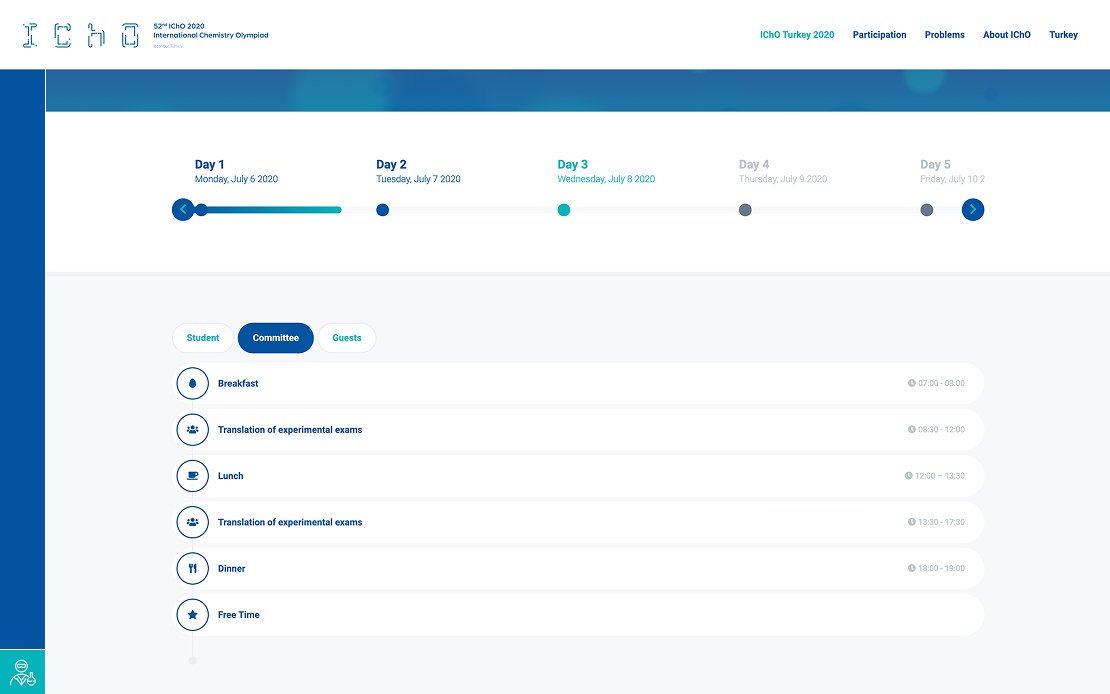Click the clock icon next to 13:30 - 17:30

(x=912, y=522)
